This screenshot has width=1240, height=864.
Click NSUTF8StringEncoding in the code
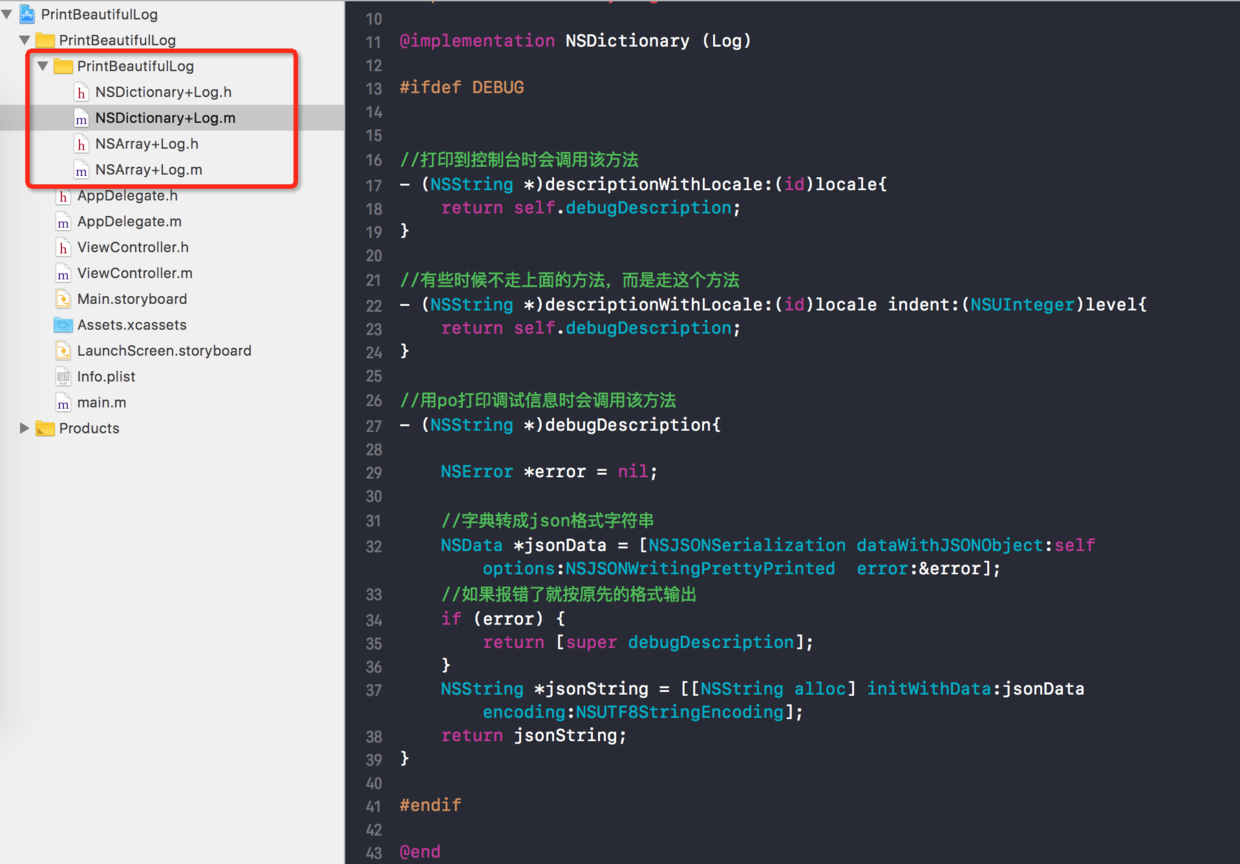click(x=679, y=712)
